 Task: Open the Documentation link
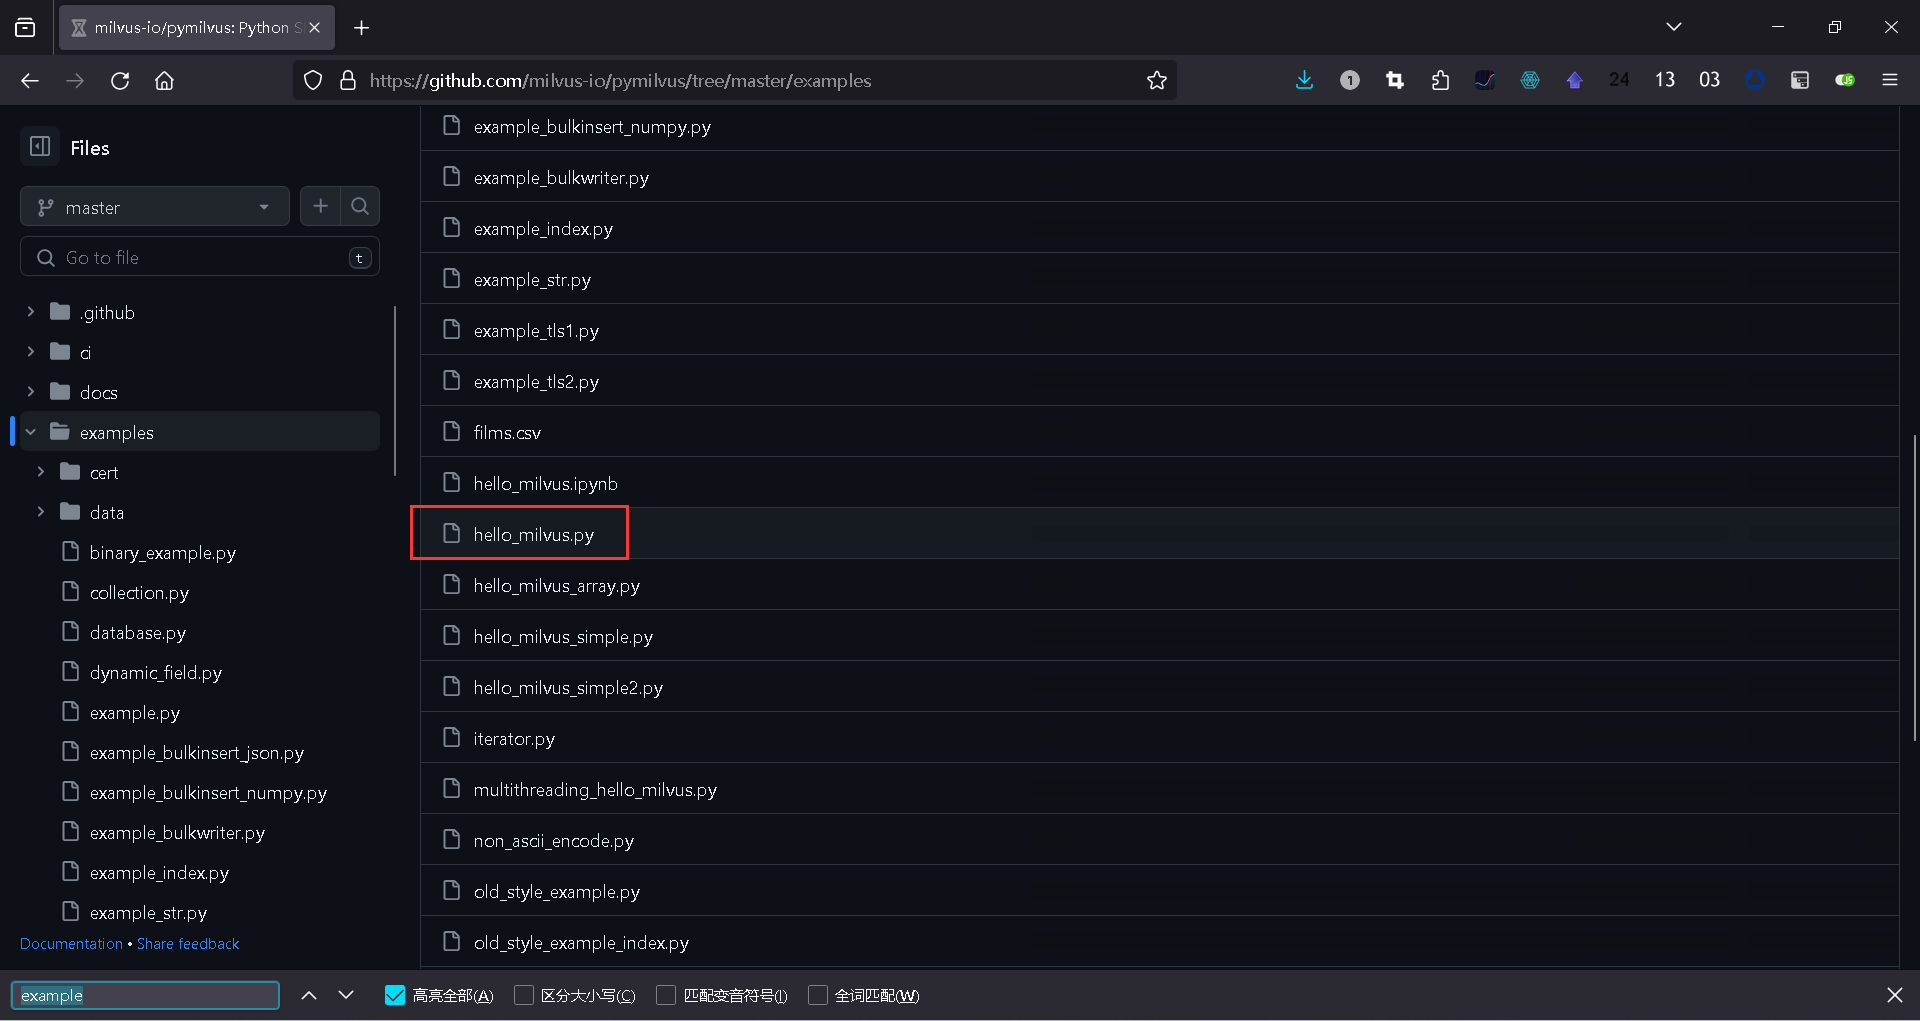[71, 944]
